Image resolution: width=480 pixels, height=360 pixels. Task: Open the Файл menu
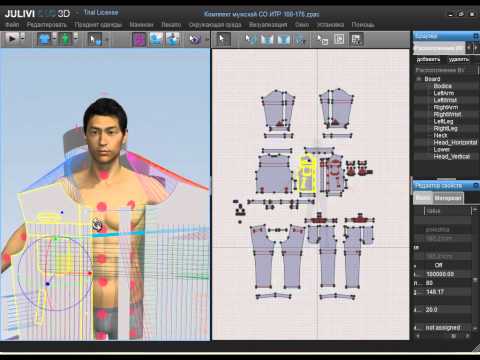12,25
